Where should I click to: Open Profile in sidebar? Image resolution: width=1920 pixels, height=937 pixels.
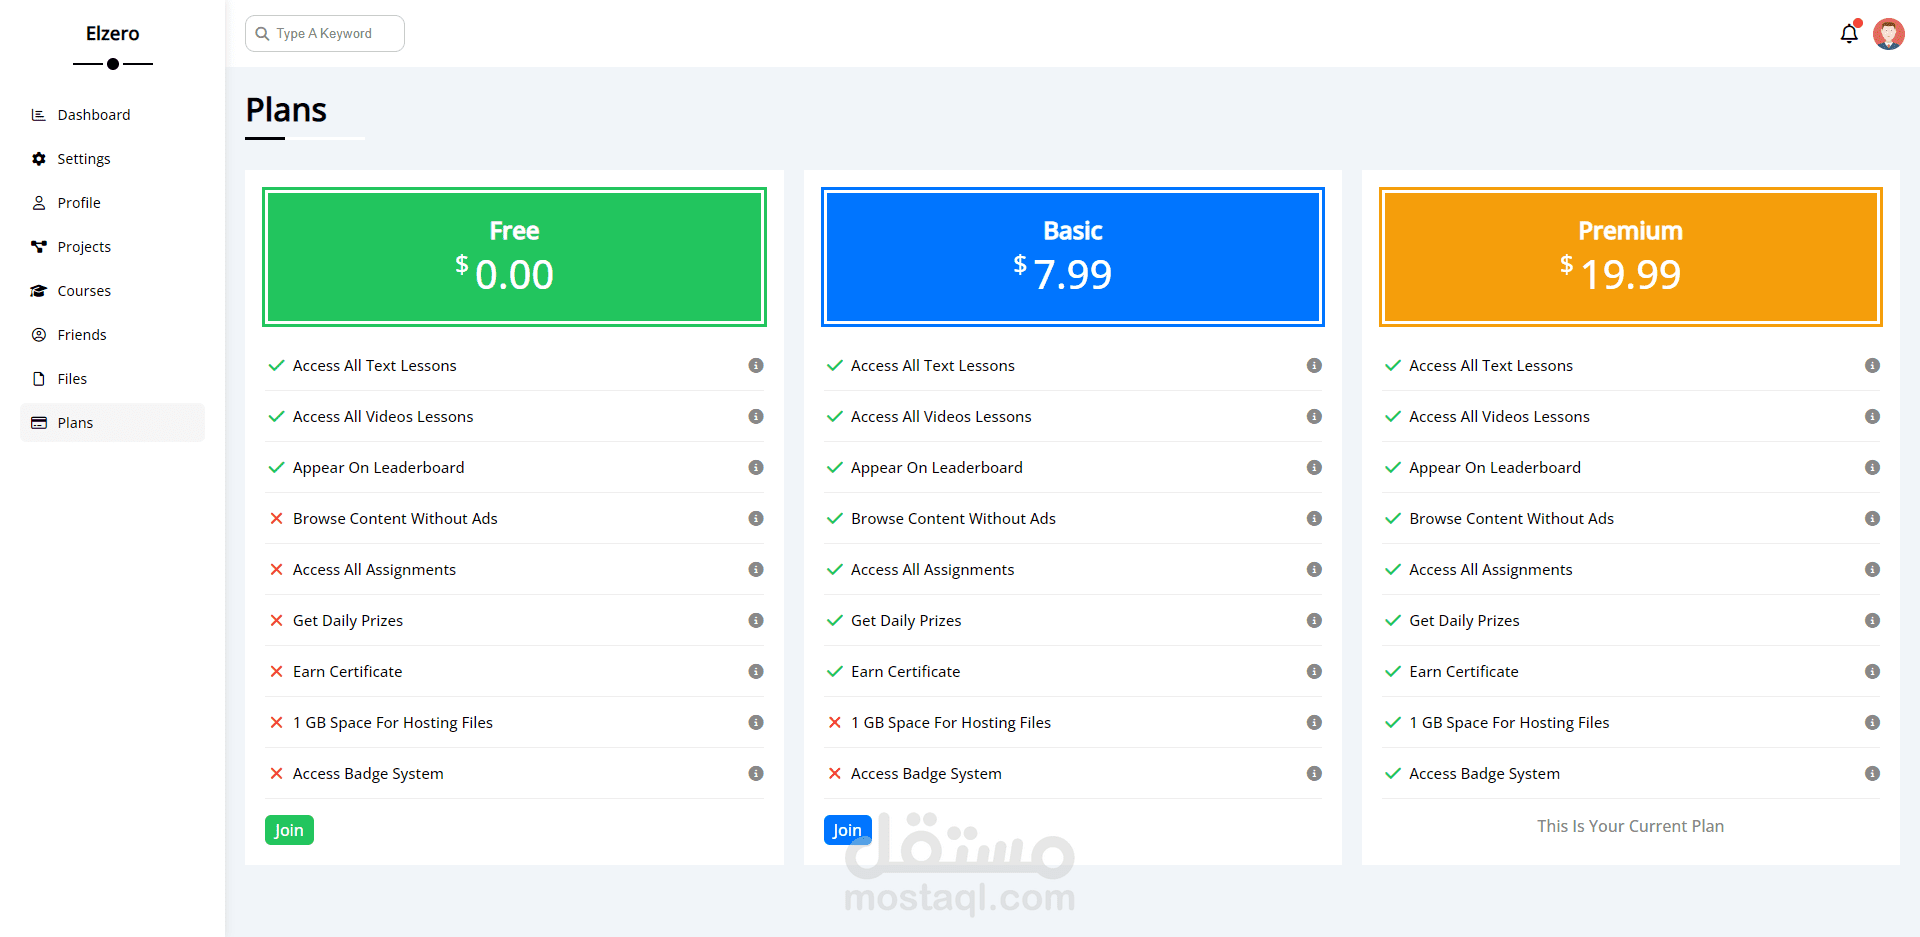(112, 203)
